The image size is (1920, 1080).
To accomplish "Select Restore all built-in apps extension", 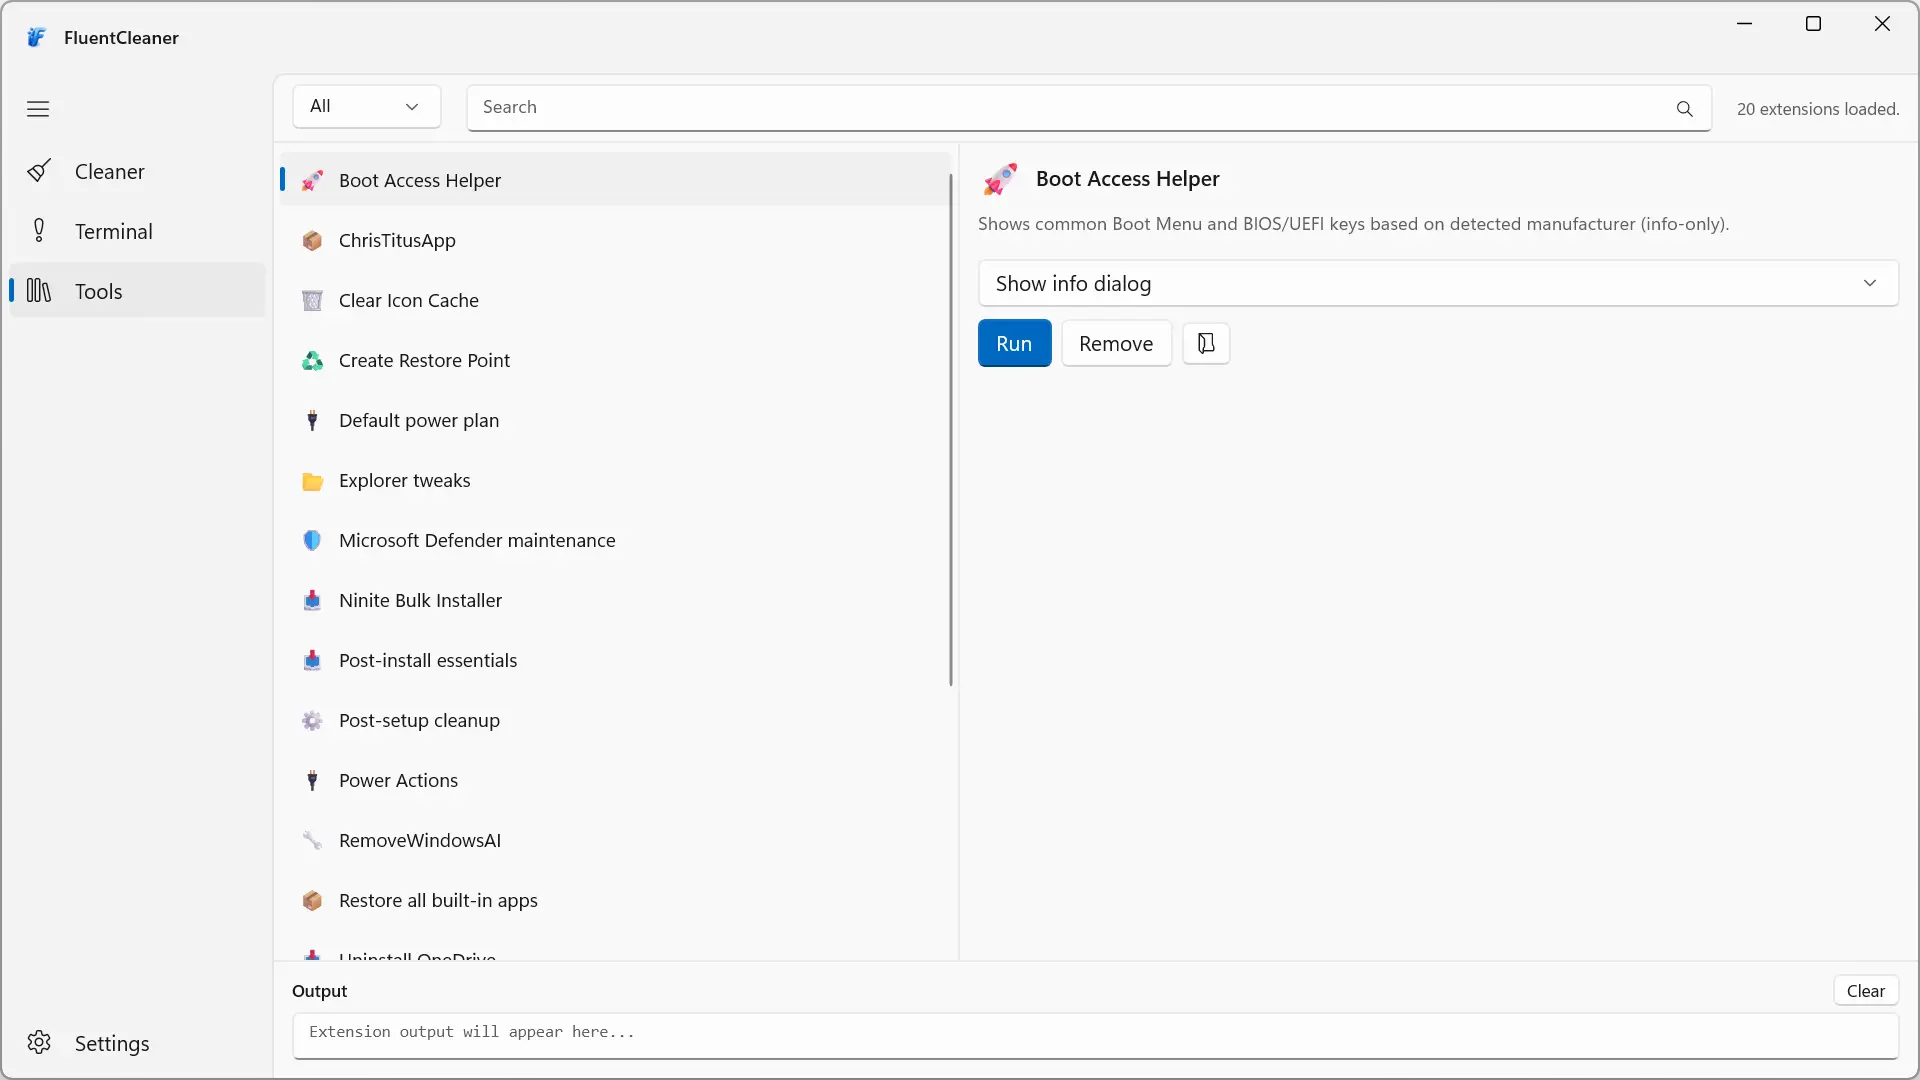I will [614, 900].
